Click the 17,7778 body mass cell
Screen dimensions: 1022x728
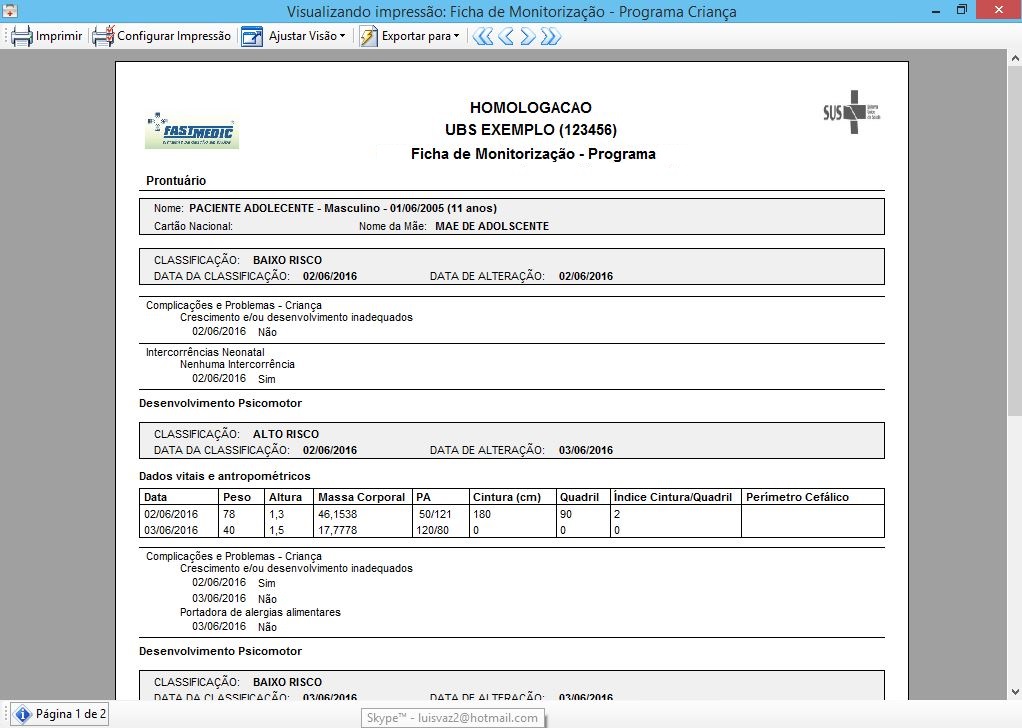pos(338,531)
